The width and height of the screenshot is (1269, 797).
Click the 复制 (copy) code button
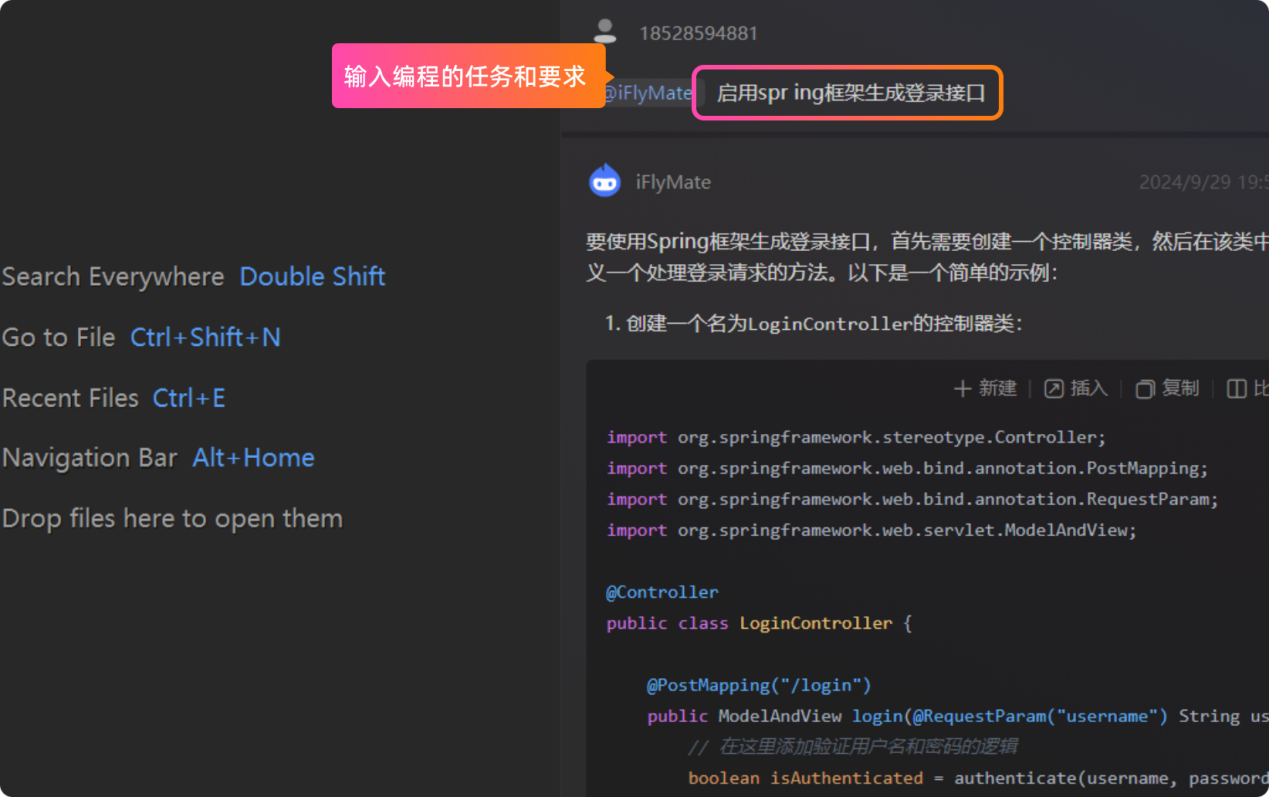point(1167,388)
